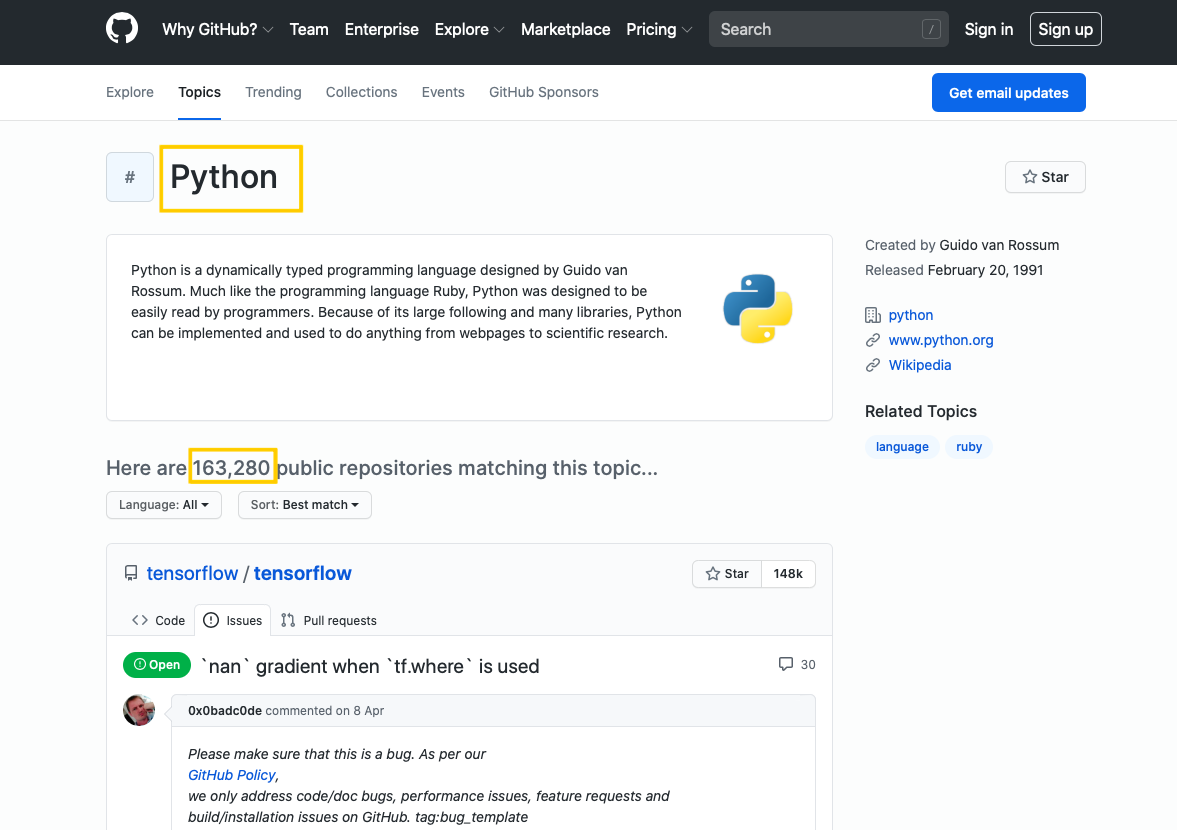
Task: Click the Python logo image
Action: click(757, 308)
